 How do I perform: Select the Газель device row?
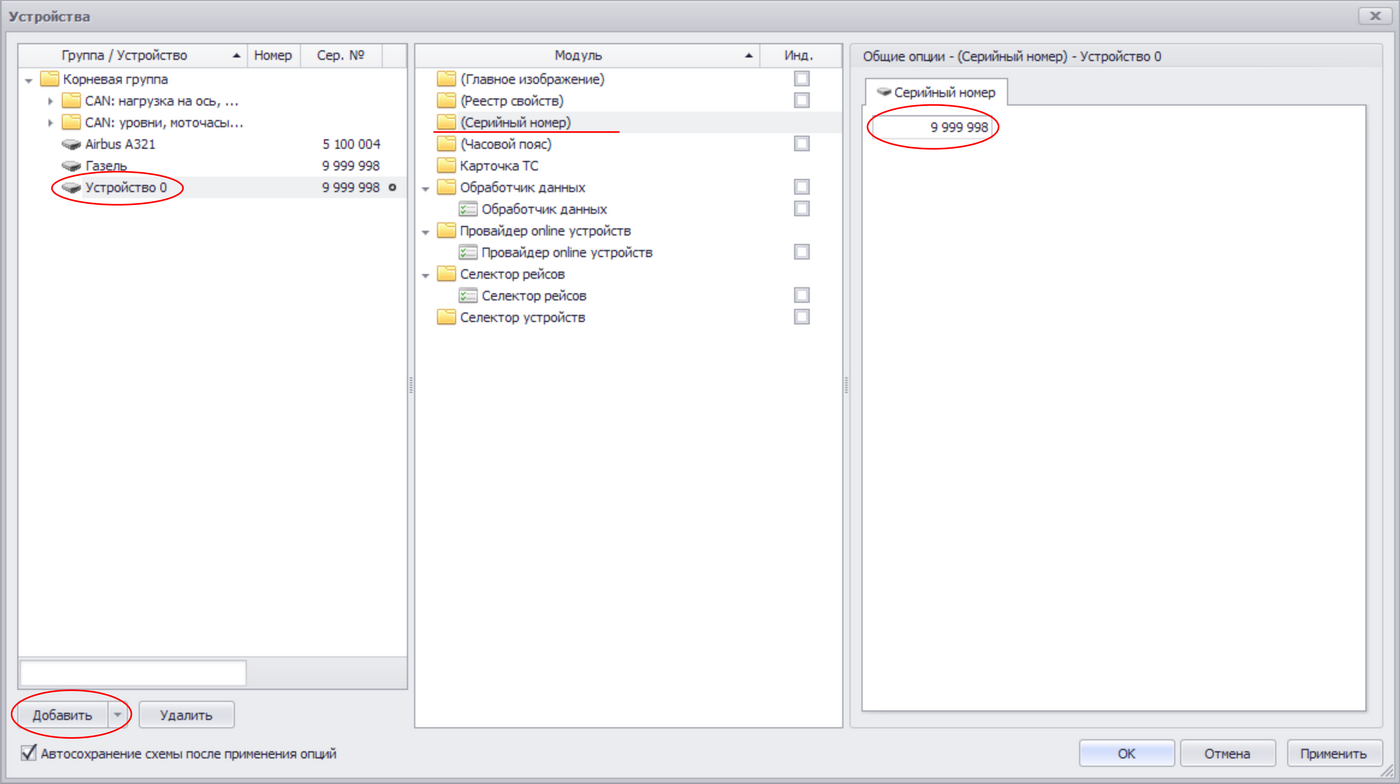213,166
